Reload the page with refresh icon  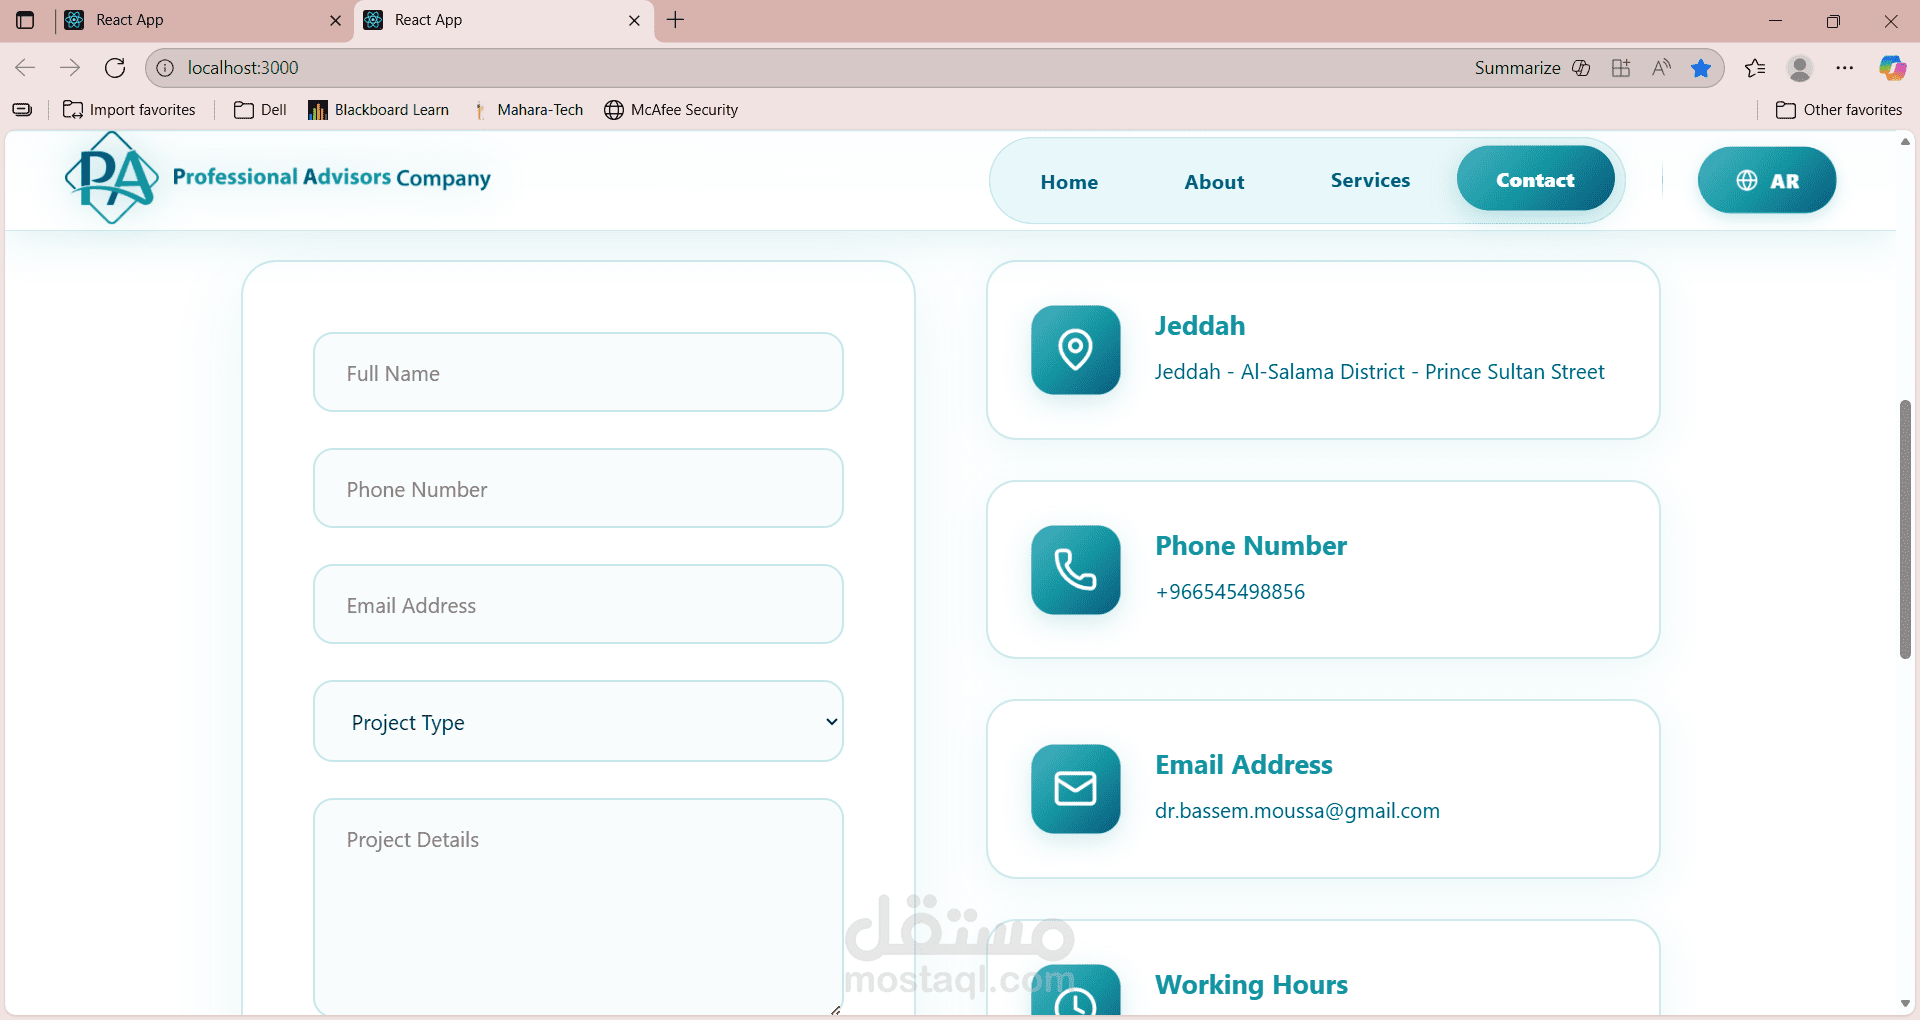[115, 67]
